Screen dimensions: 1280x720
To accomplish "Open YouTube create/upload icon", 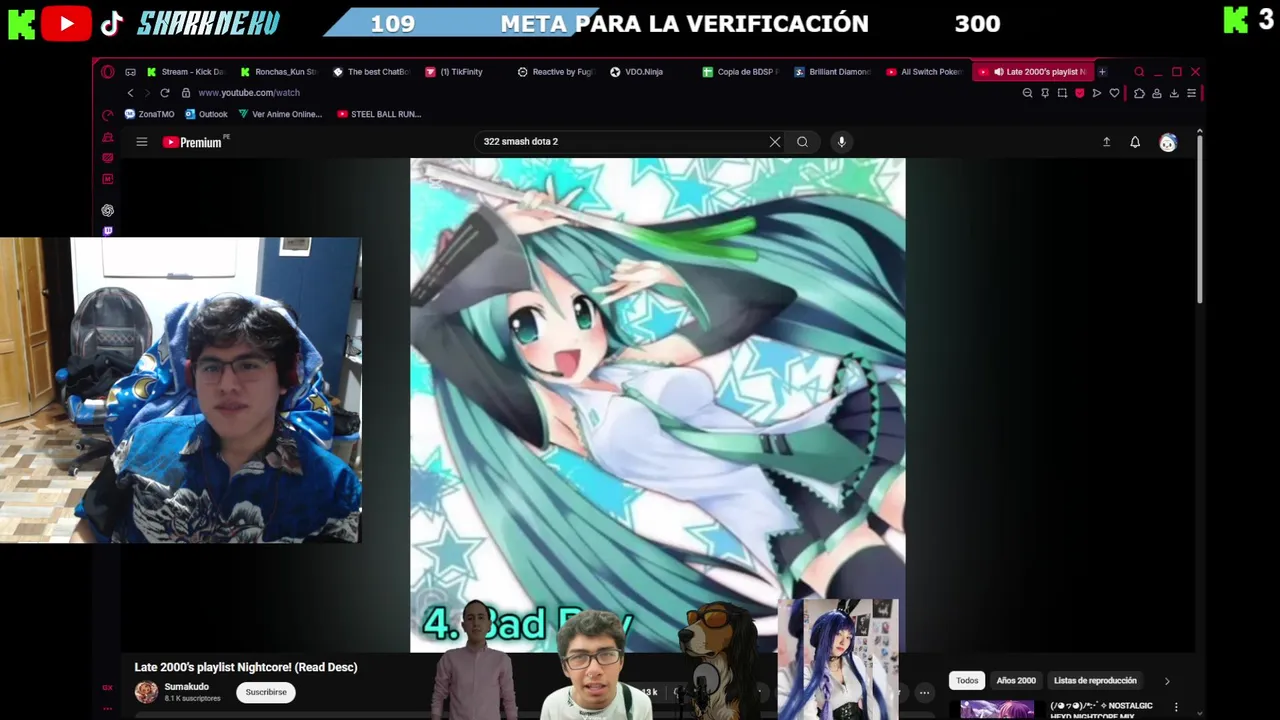I will 1106,142.
